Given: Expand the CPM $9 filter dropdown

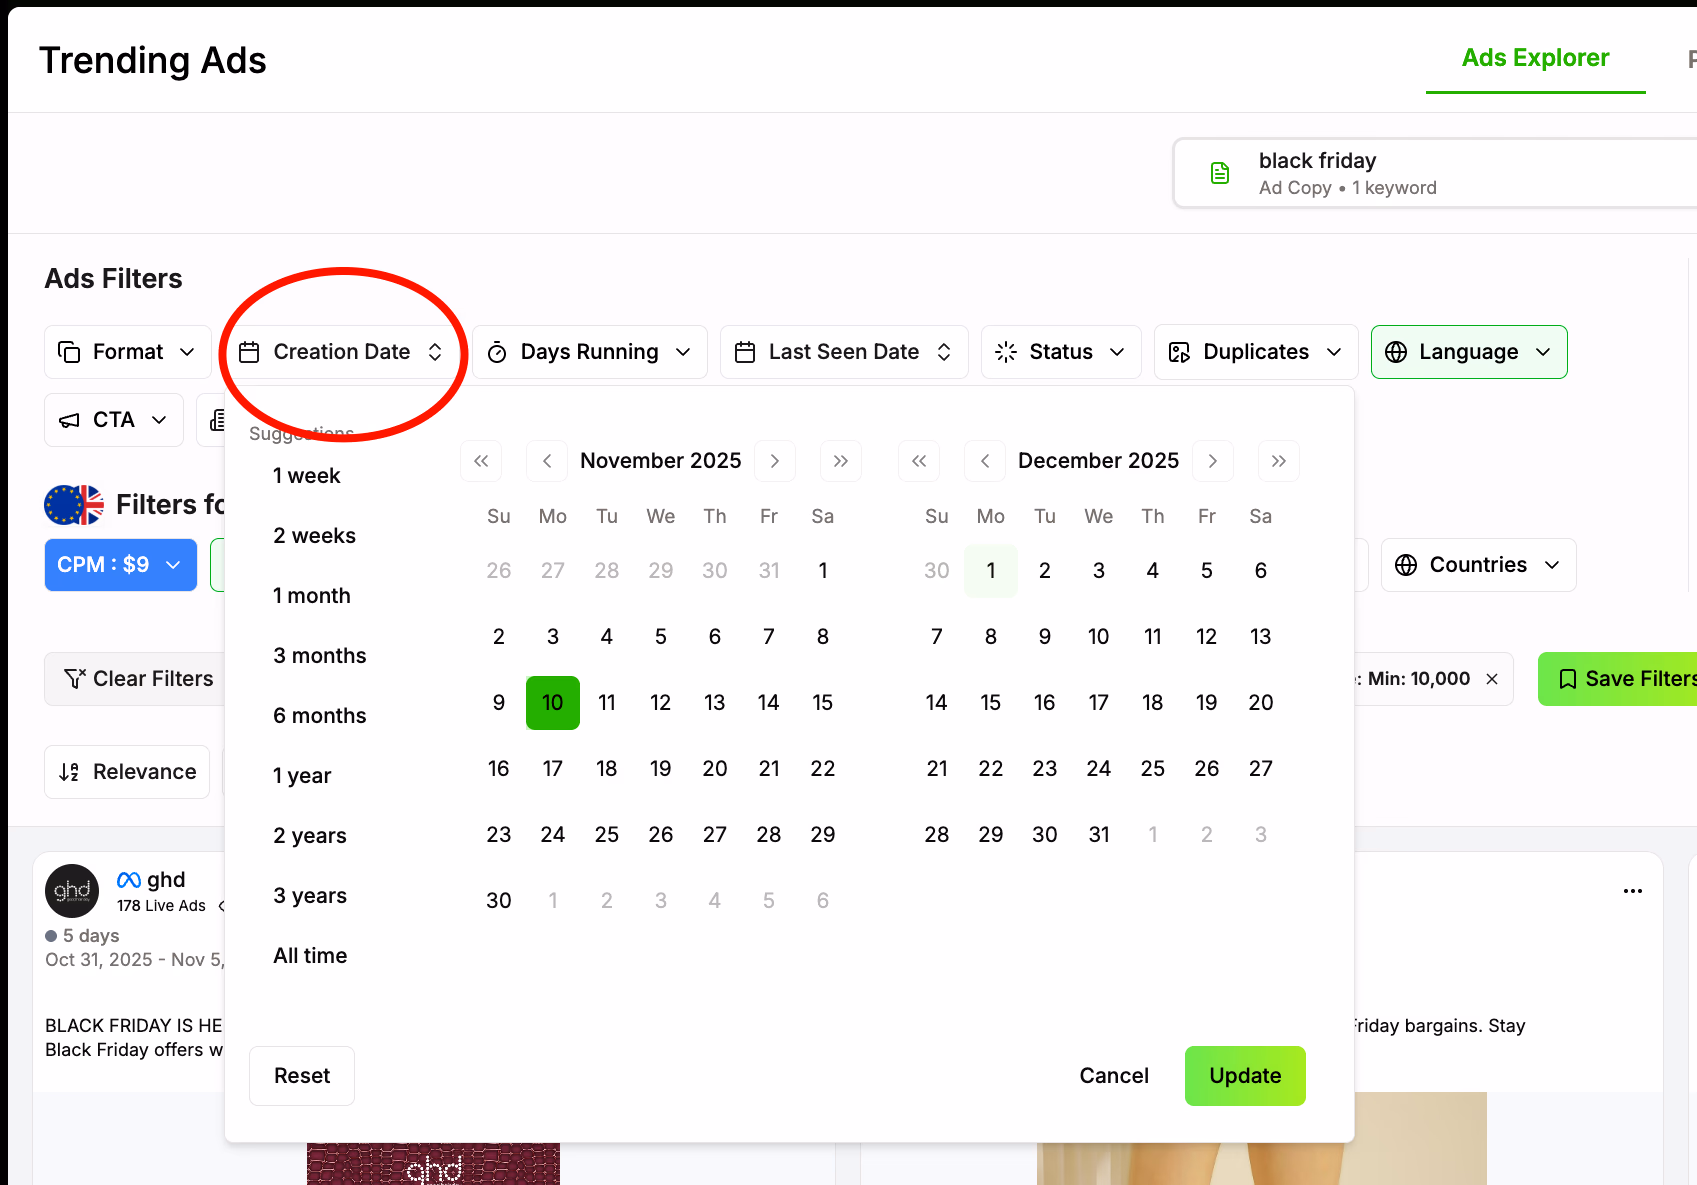Looking at the screenshot, I should click(120, 564).
